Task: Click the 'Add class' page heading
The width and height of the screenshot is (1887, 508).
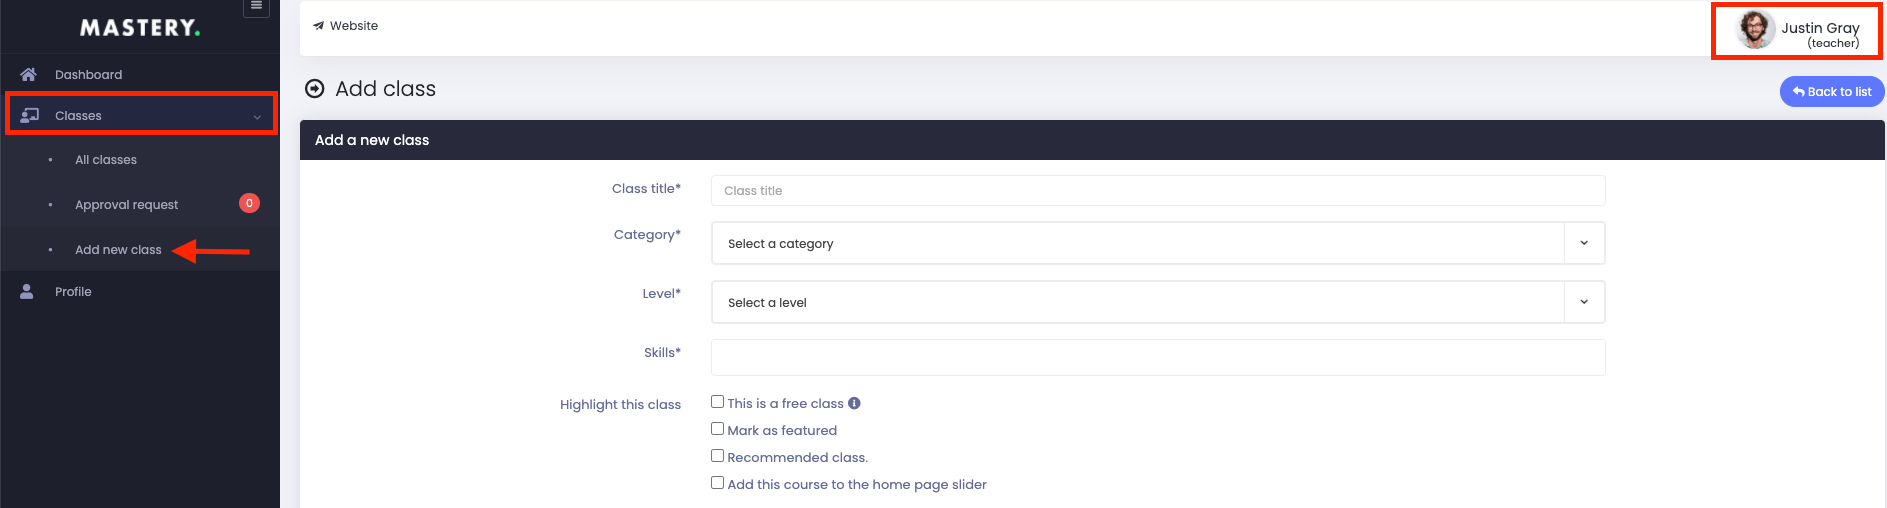Action: click(x=386, y=89)
